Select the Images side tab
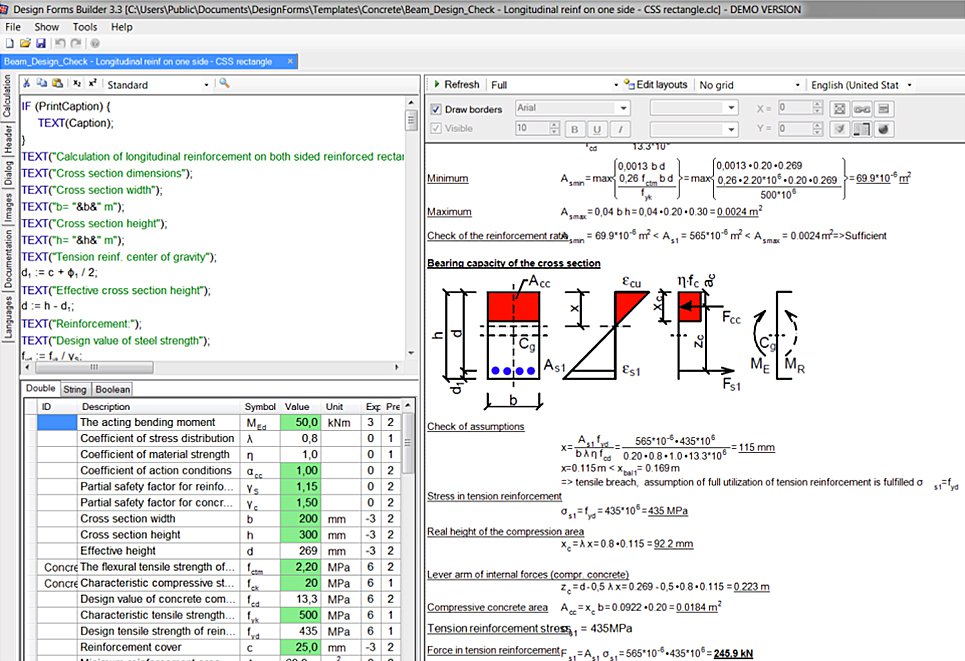The height and width of the screenshot is (661, 965). [x=7, y=207]
